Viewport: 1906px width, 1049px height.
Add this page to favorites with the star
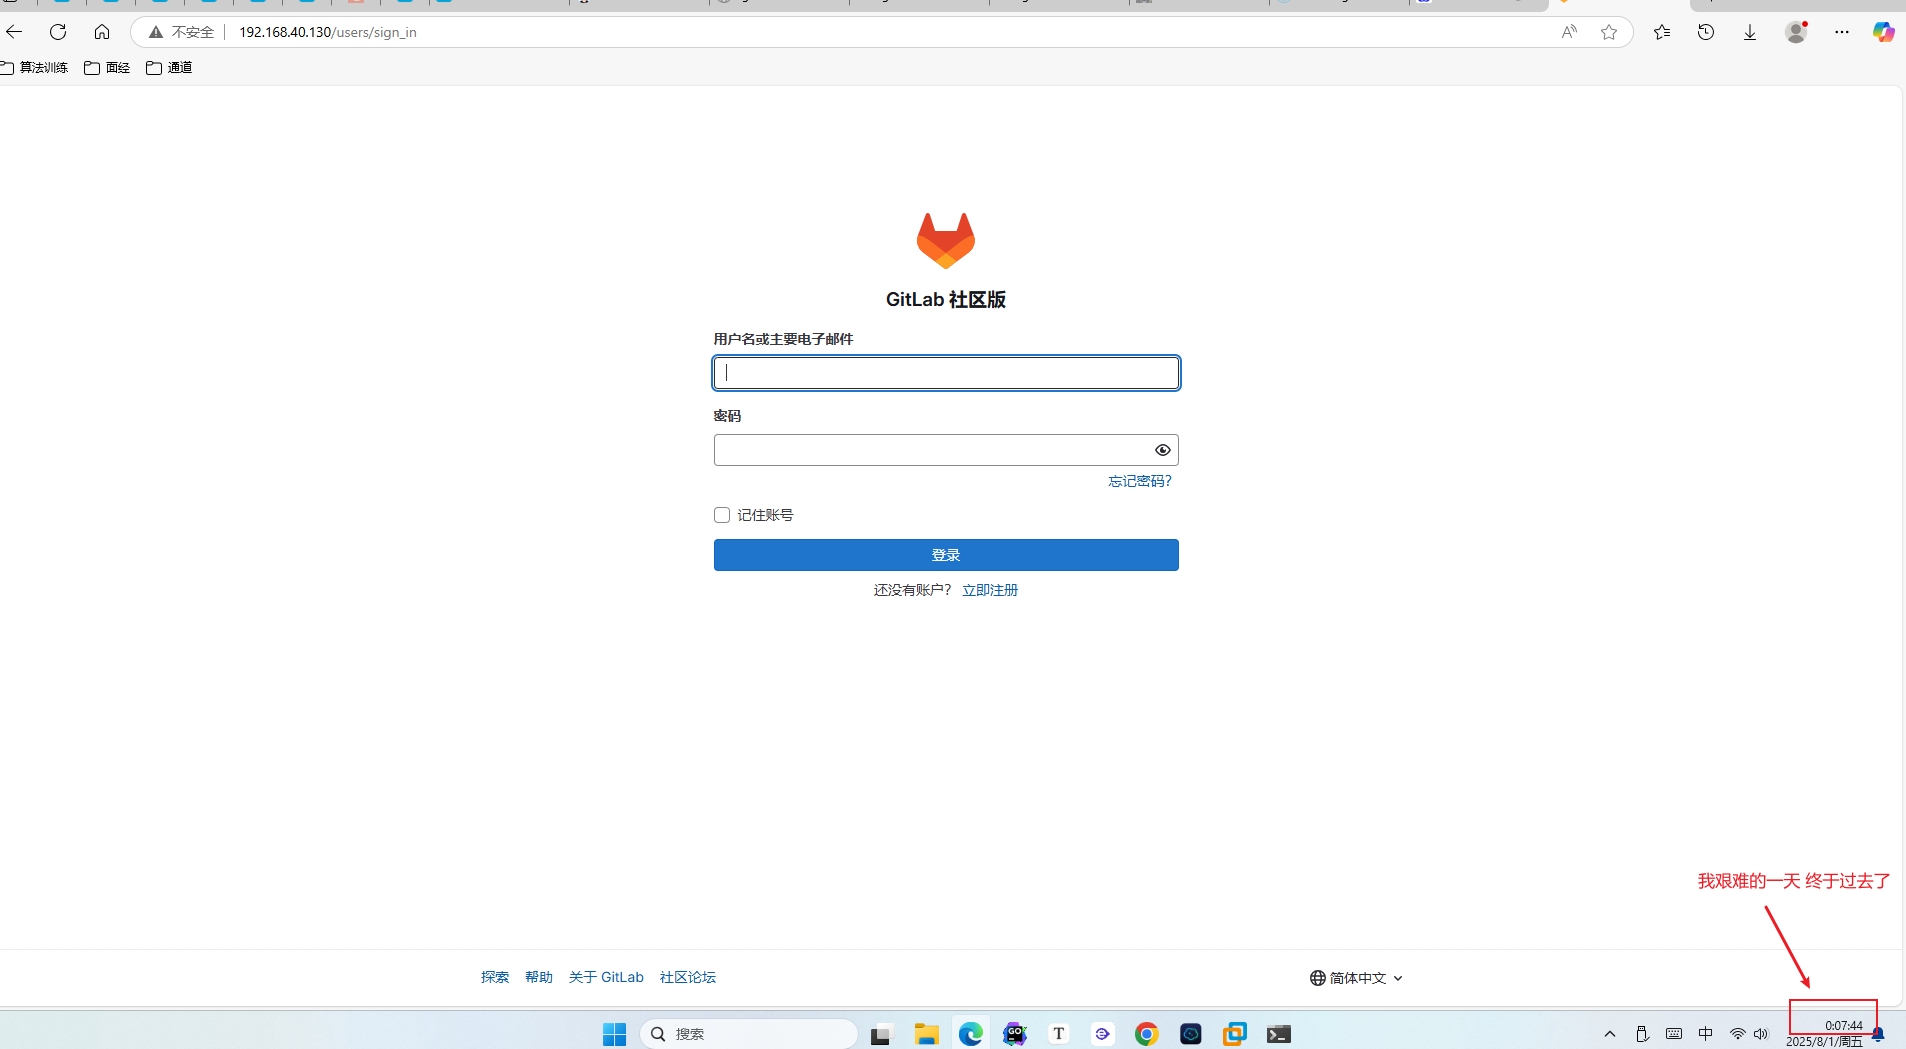tap(1609, 32)
